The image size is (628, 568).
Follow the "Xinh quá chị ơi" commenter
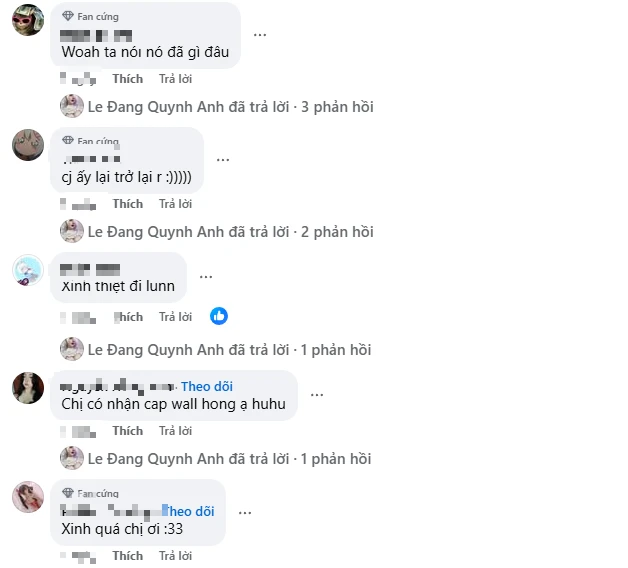(189, 512)
